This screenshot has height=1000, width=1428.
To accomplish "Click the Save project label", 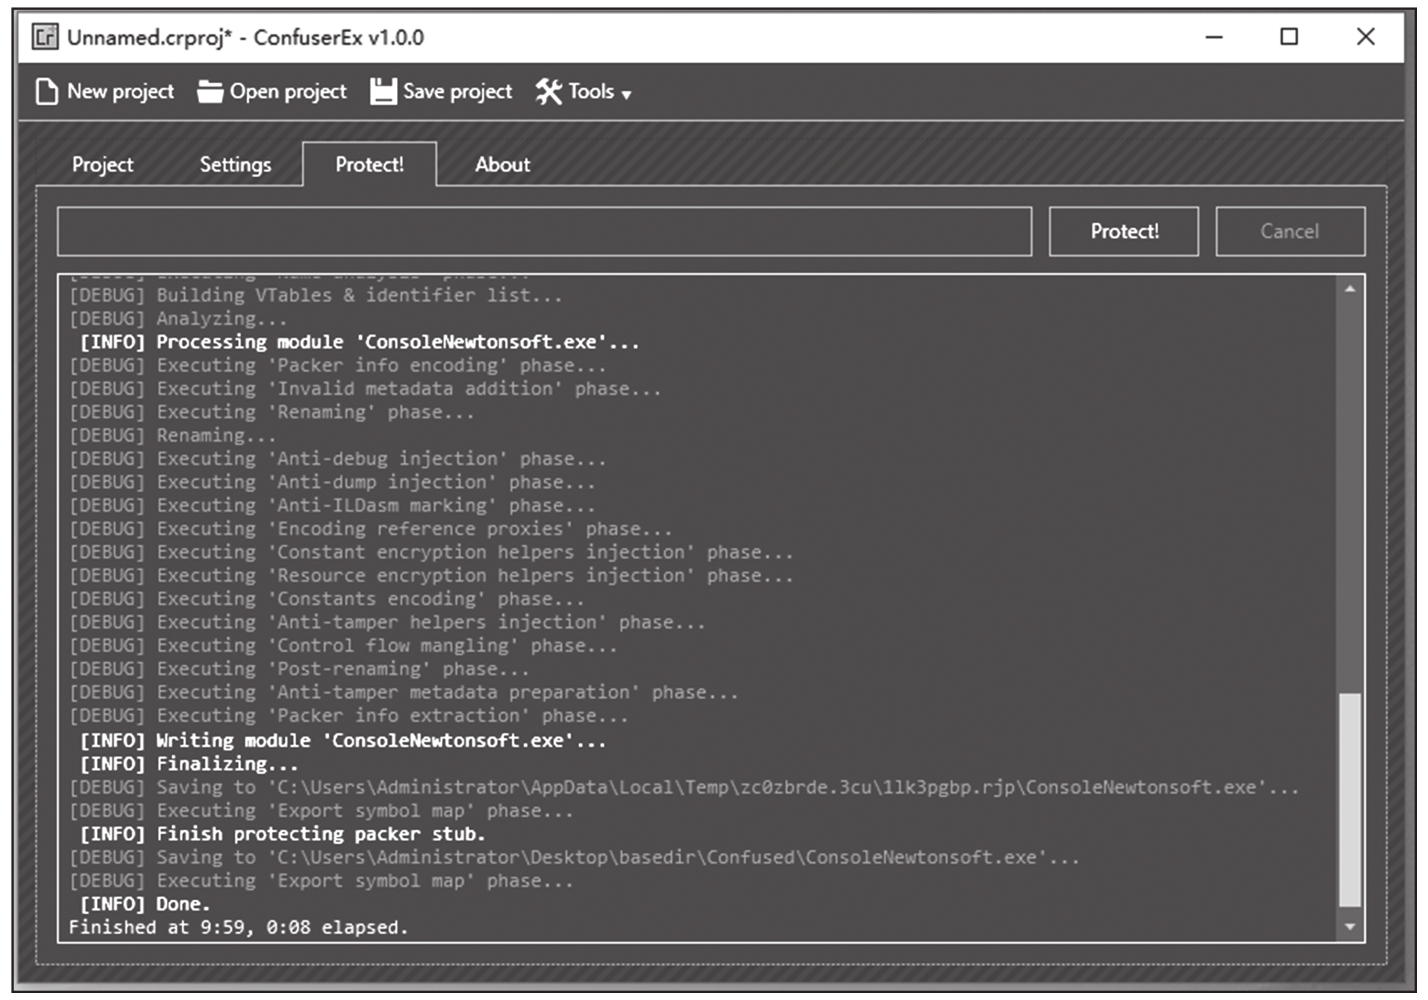I will click(x=457, y=92).
